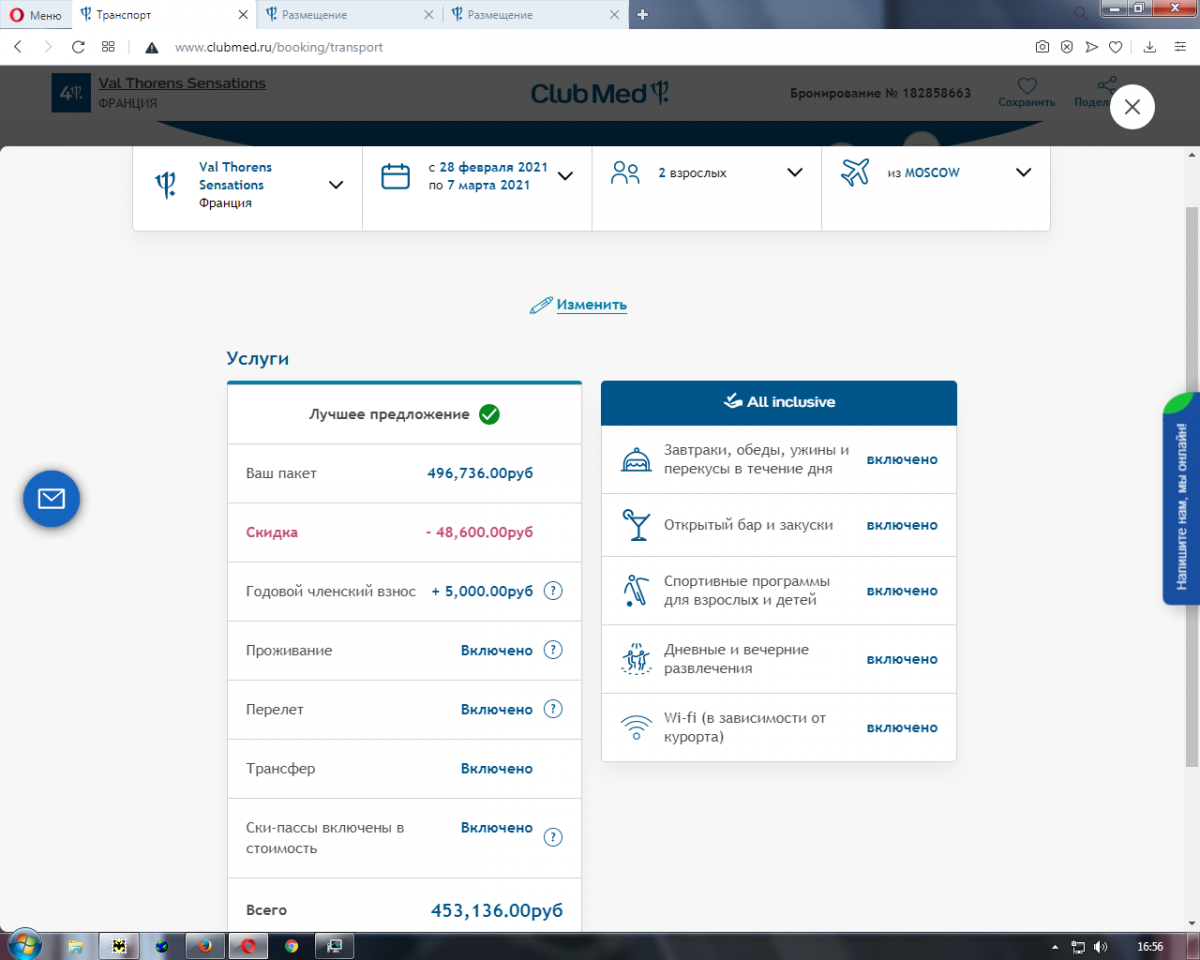1200x960 pixels.
Task: Expand the Val Thorens Sensations resort dropdown
Action: click(336, 185)
